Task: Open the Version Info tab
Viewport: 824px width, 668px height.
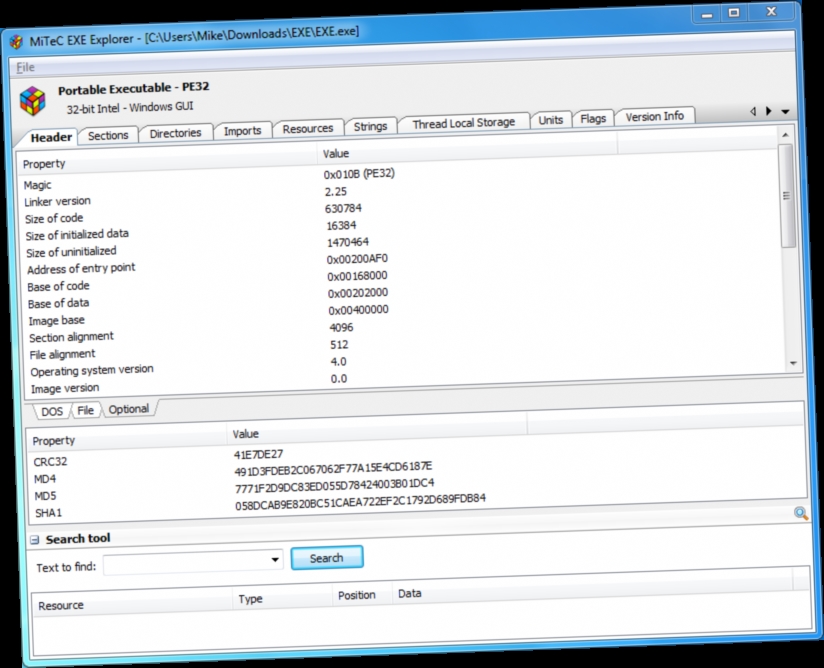Action: click(655, 116)
